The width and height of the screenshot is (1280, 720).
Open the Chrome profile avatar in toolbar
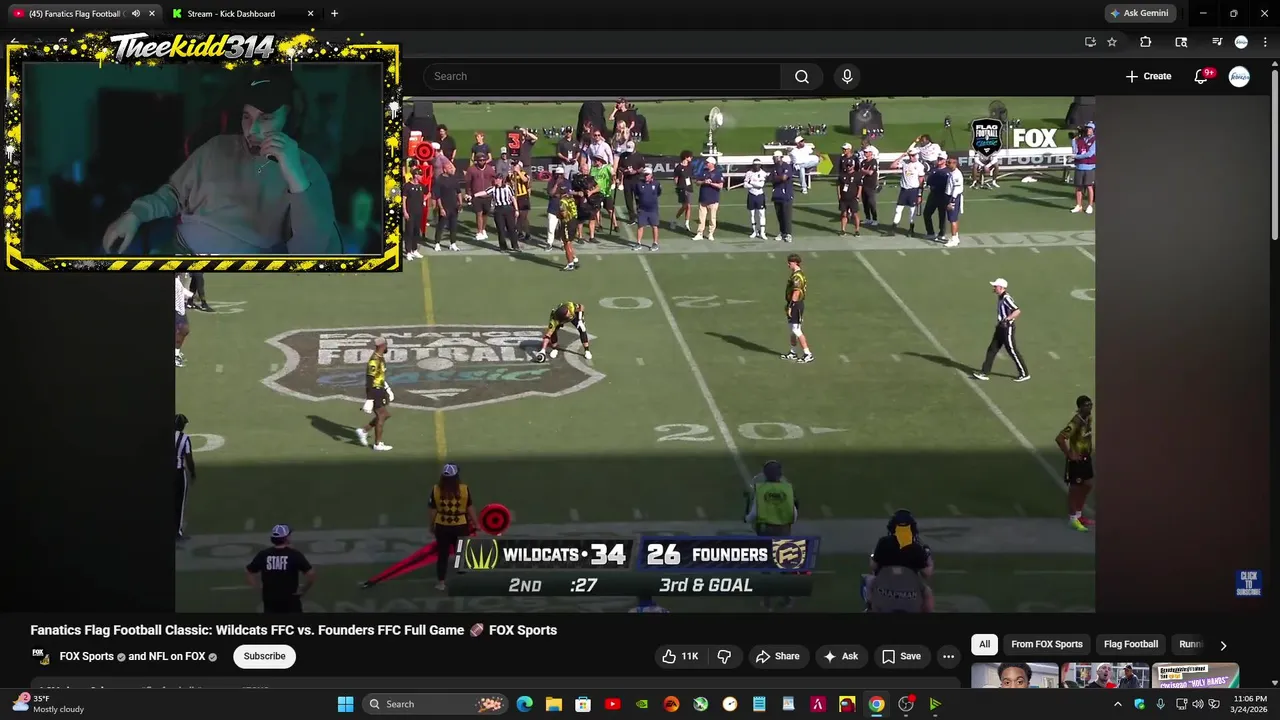coord(1241,42)
